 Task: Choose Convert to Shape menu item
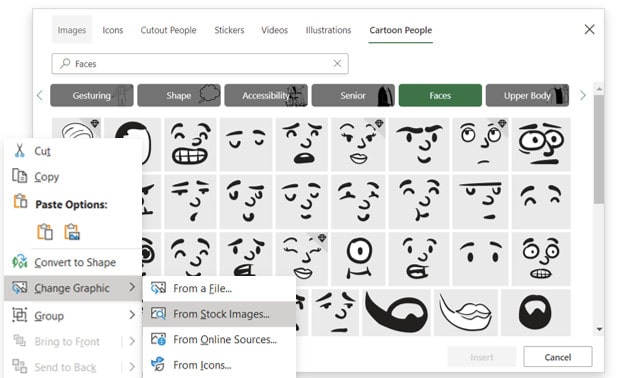tap(73, 262)
